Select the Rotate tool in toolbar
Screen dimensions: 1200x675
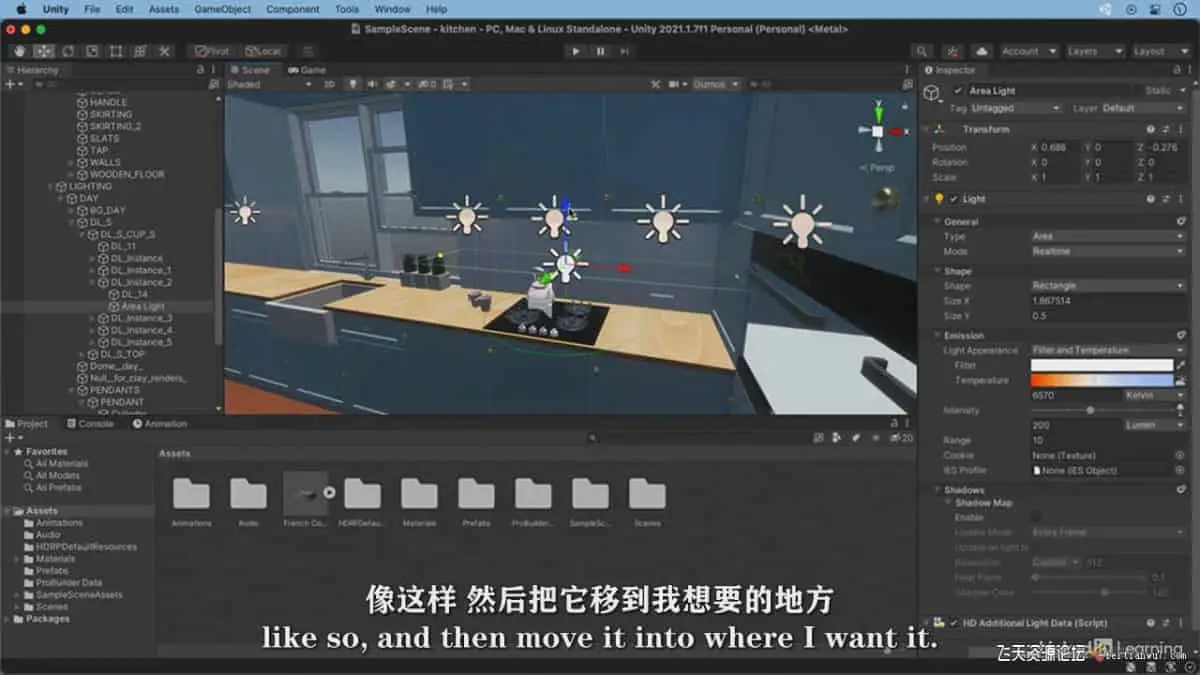tap(68, 51)
